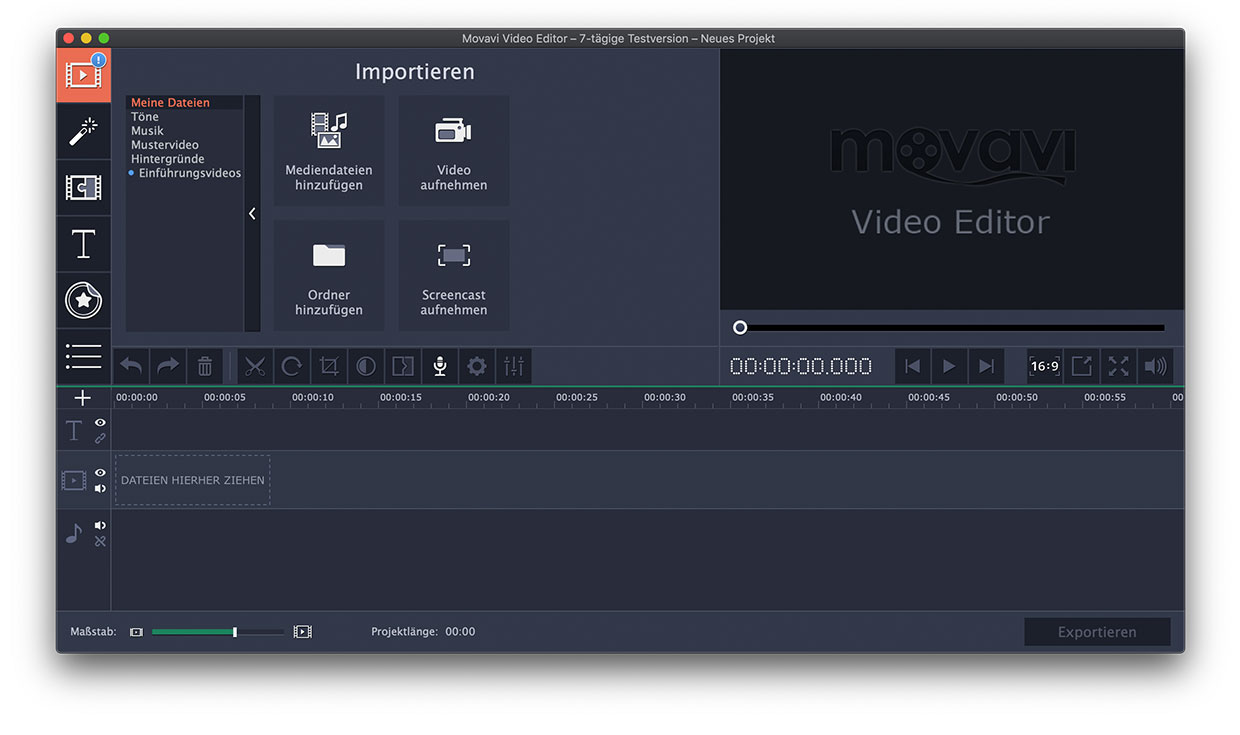The width and height of the screenshot is (1240, 735).
Task: Click the Dateien hierher ziehen drop area
Action: pyautogui.click(x=193, y=480)
